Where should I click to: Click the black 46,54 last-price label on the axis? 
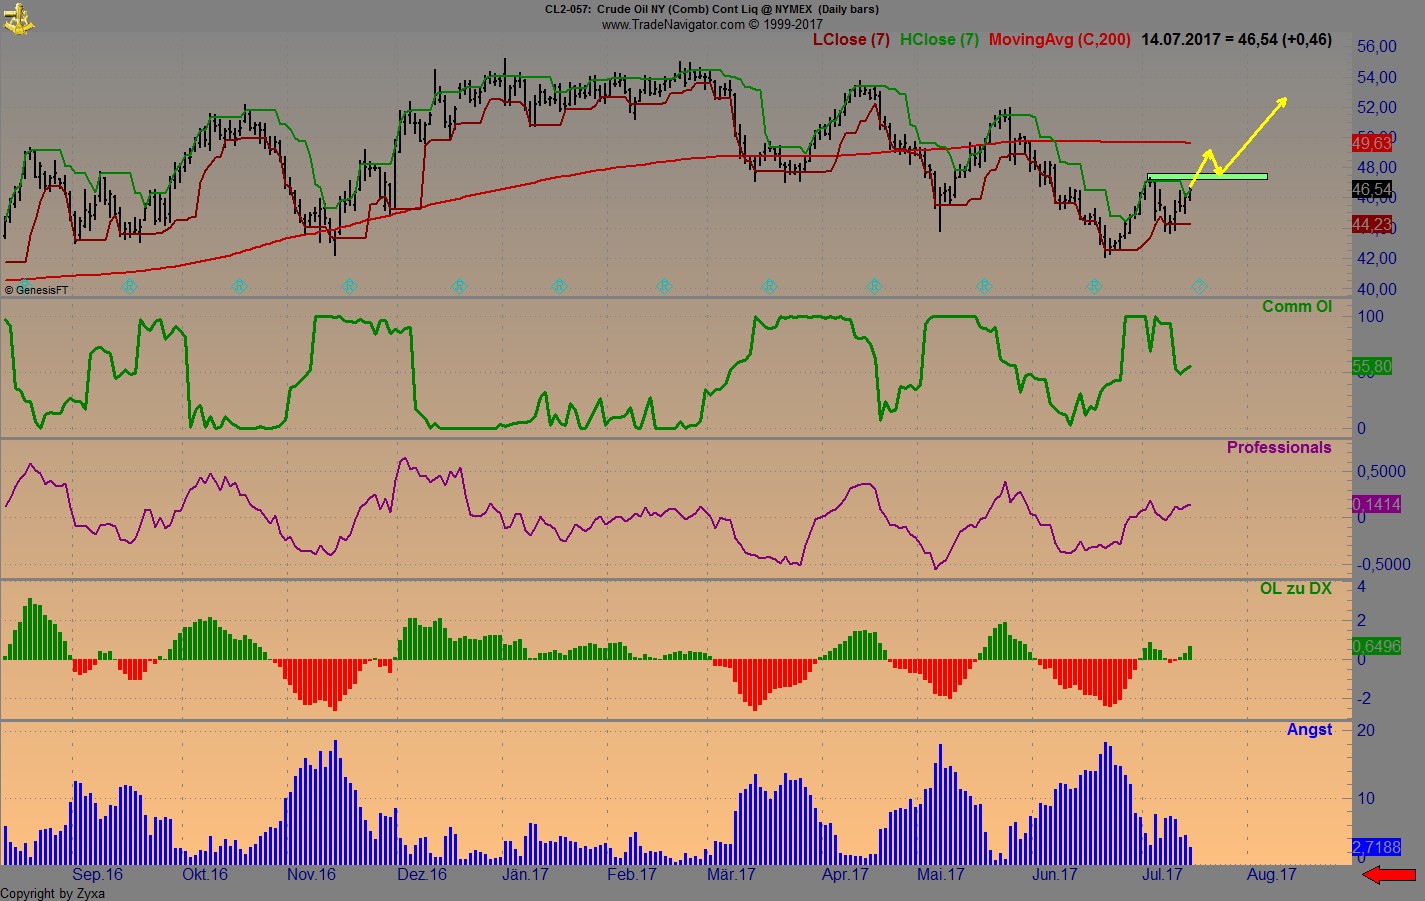tap(1370, 189)
